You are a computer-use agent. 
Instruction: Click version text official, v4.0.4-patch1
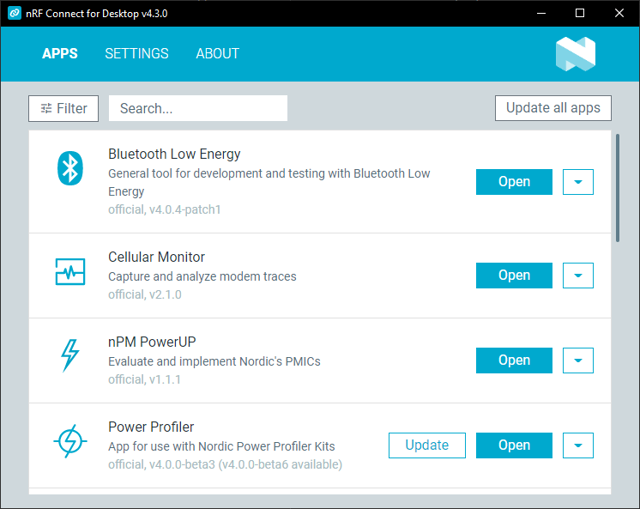tap(164, 209)
